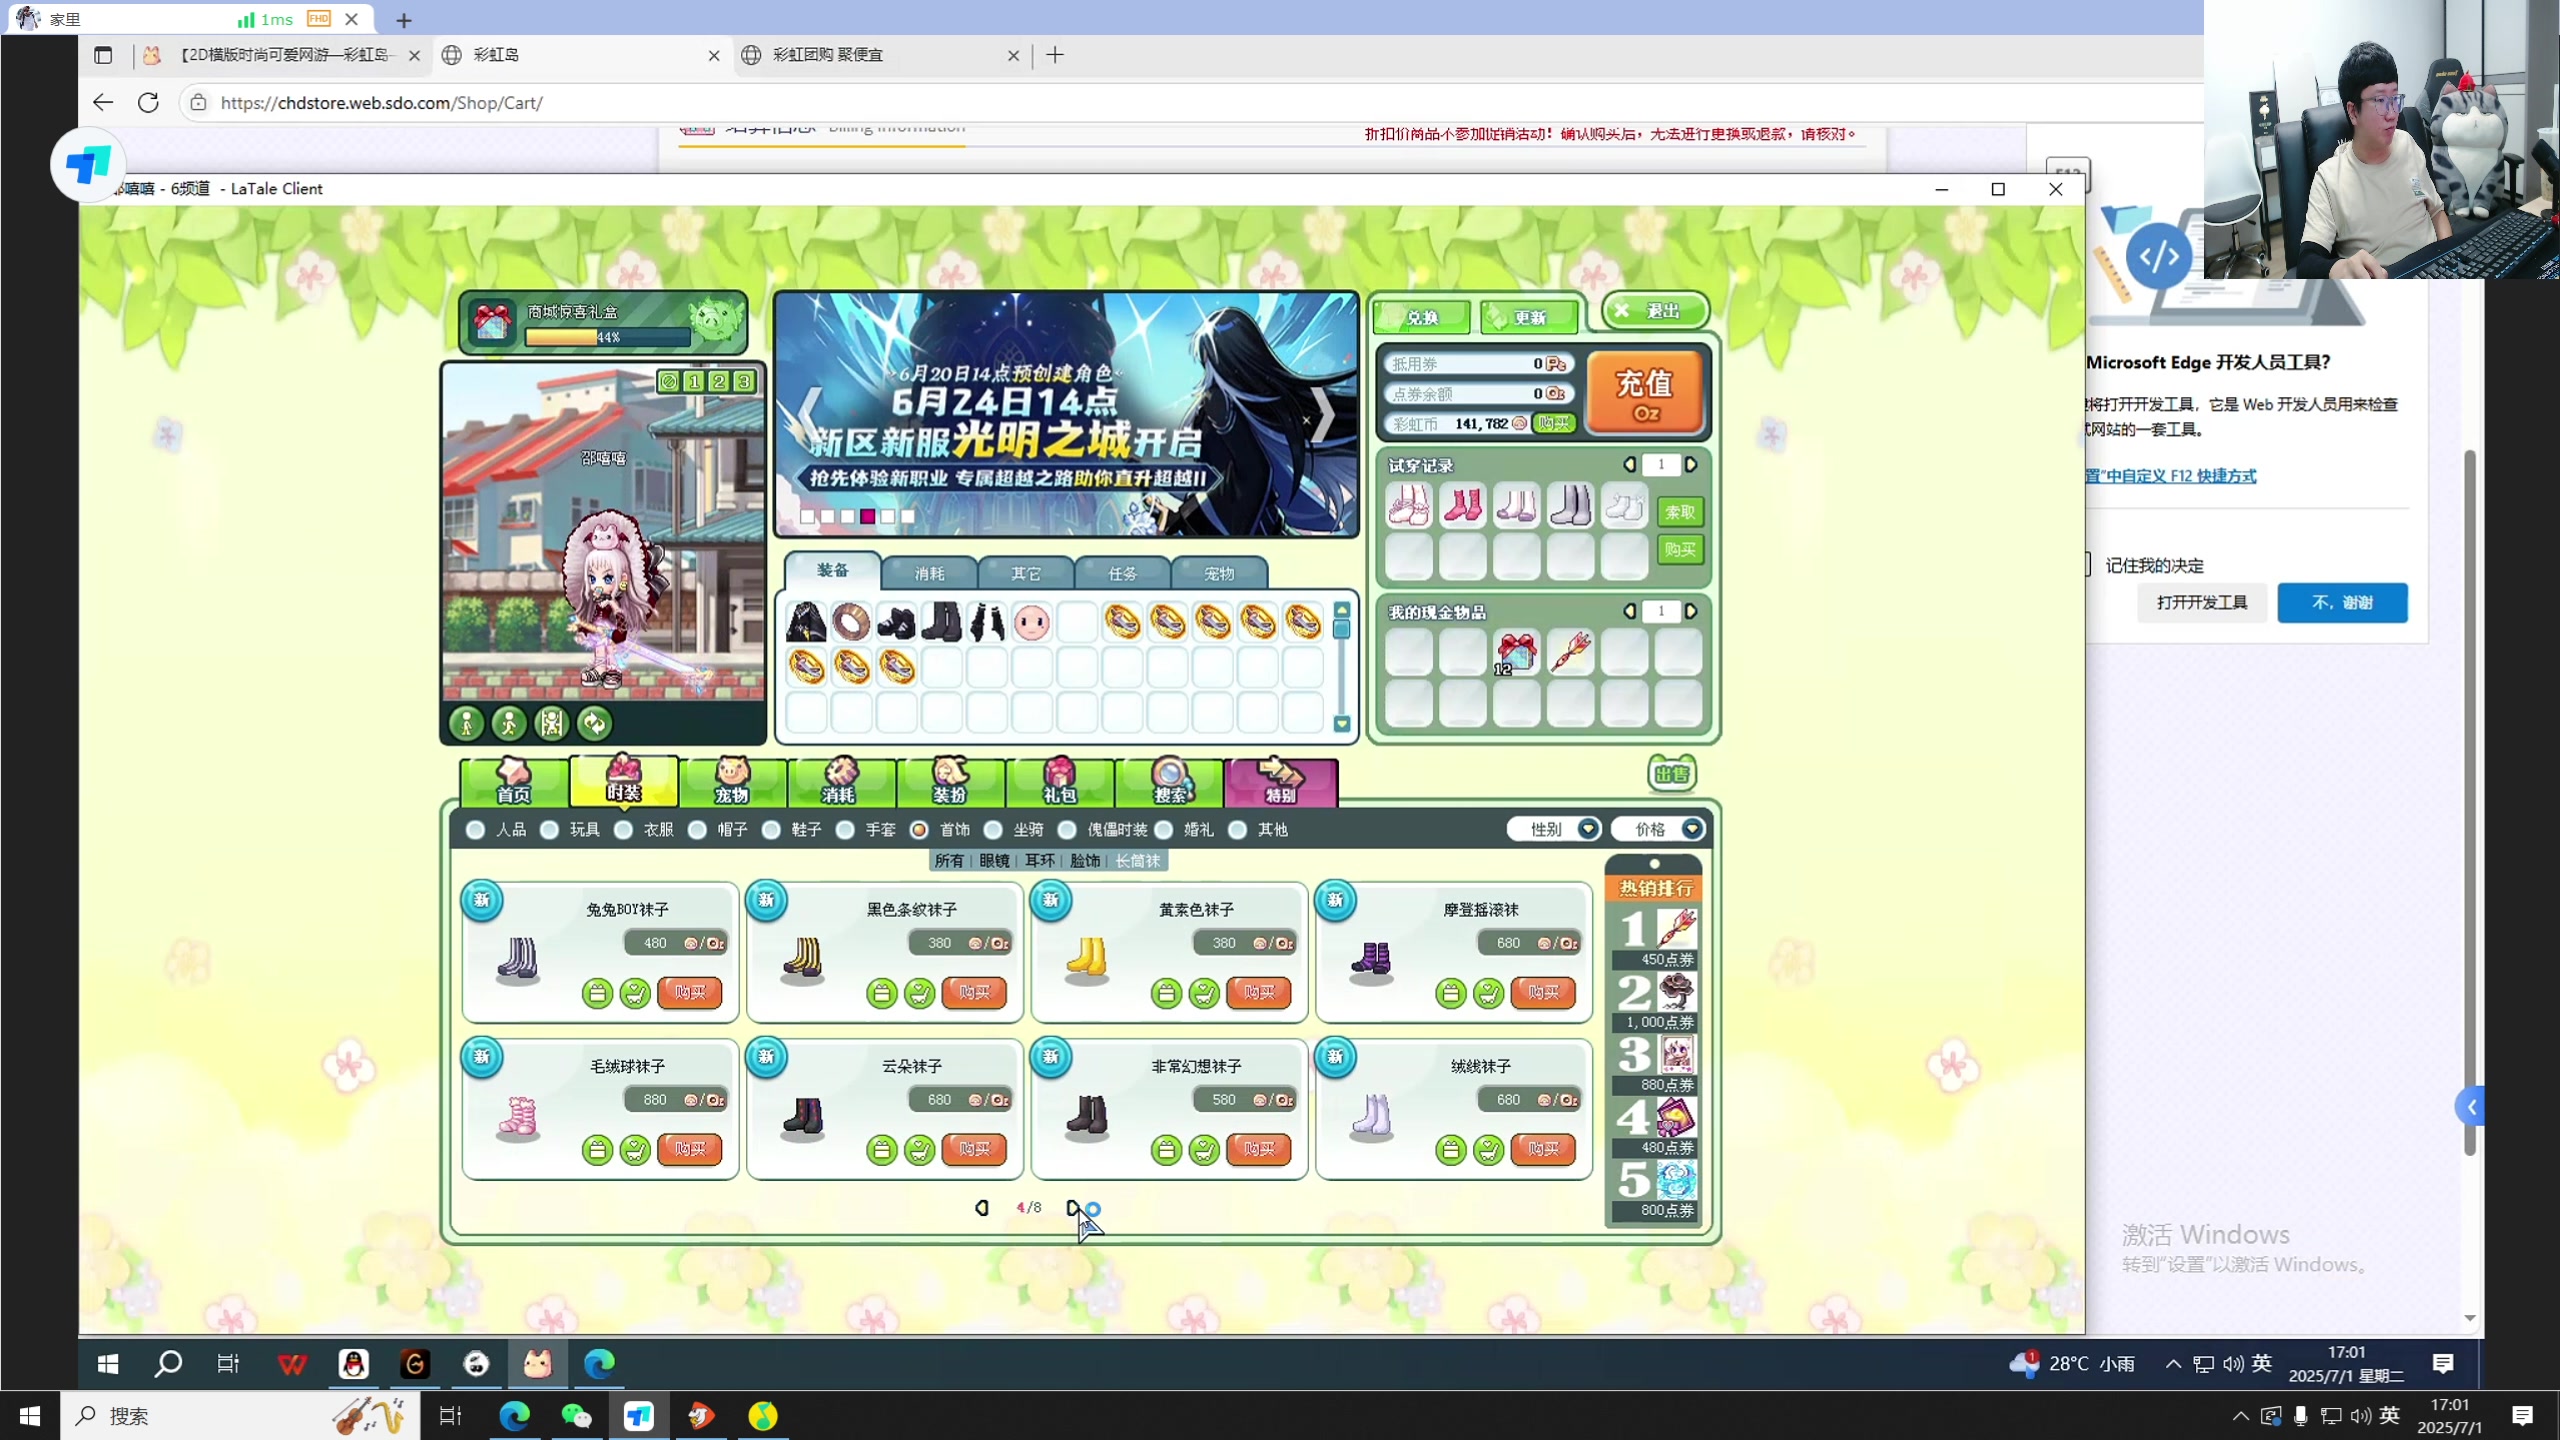Select the 婚礼 category radio button
This screenshot has width=2560, height=1440.
point(1164,829)
